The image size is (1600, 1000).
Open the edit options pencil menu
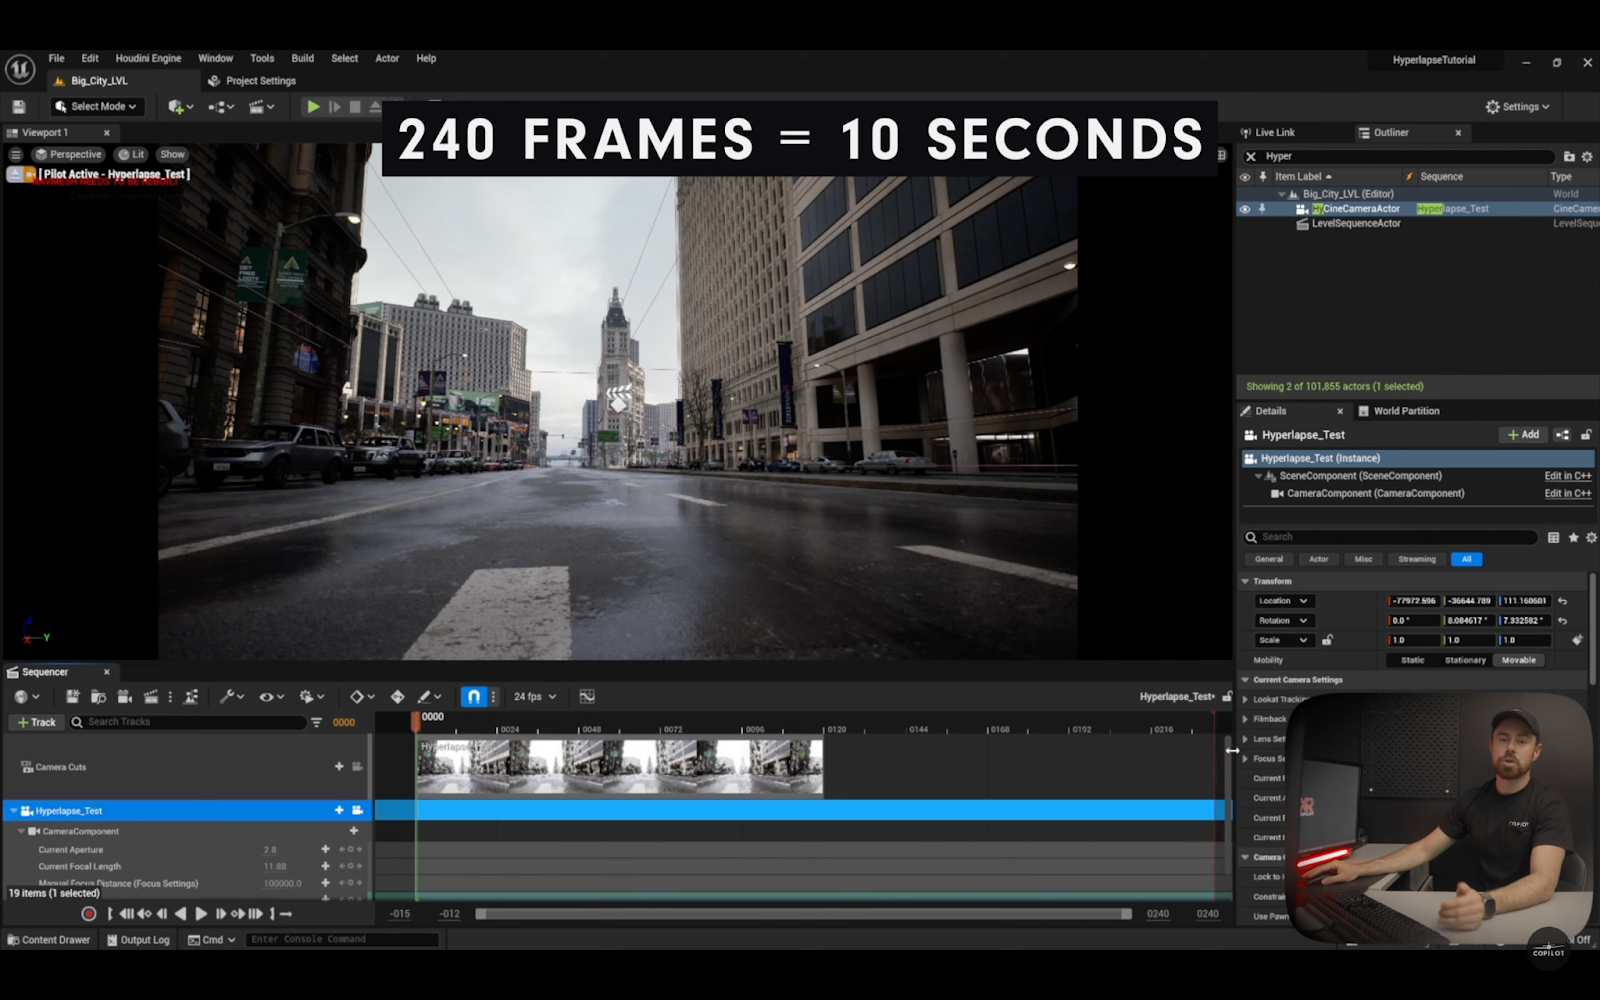430,696
